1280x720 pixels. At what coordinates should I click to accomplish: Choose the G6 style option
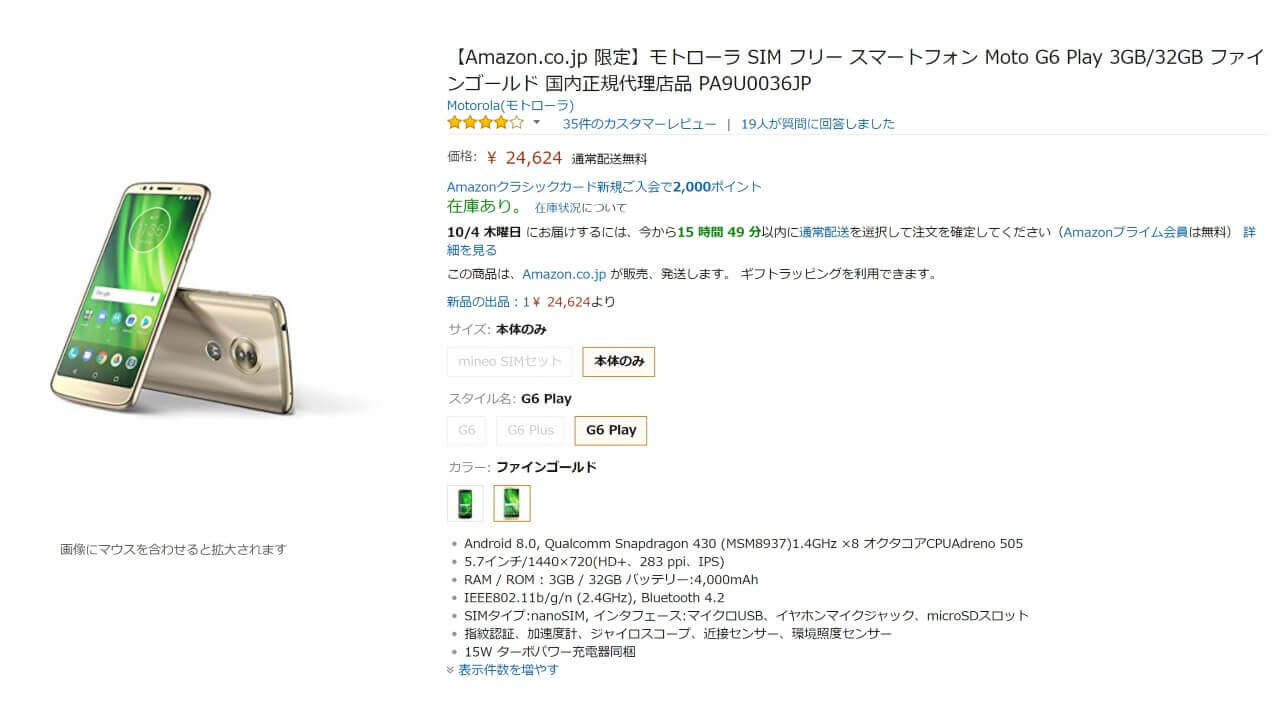[x=467, y=431]
